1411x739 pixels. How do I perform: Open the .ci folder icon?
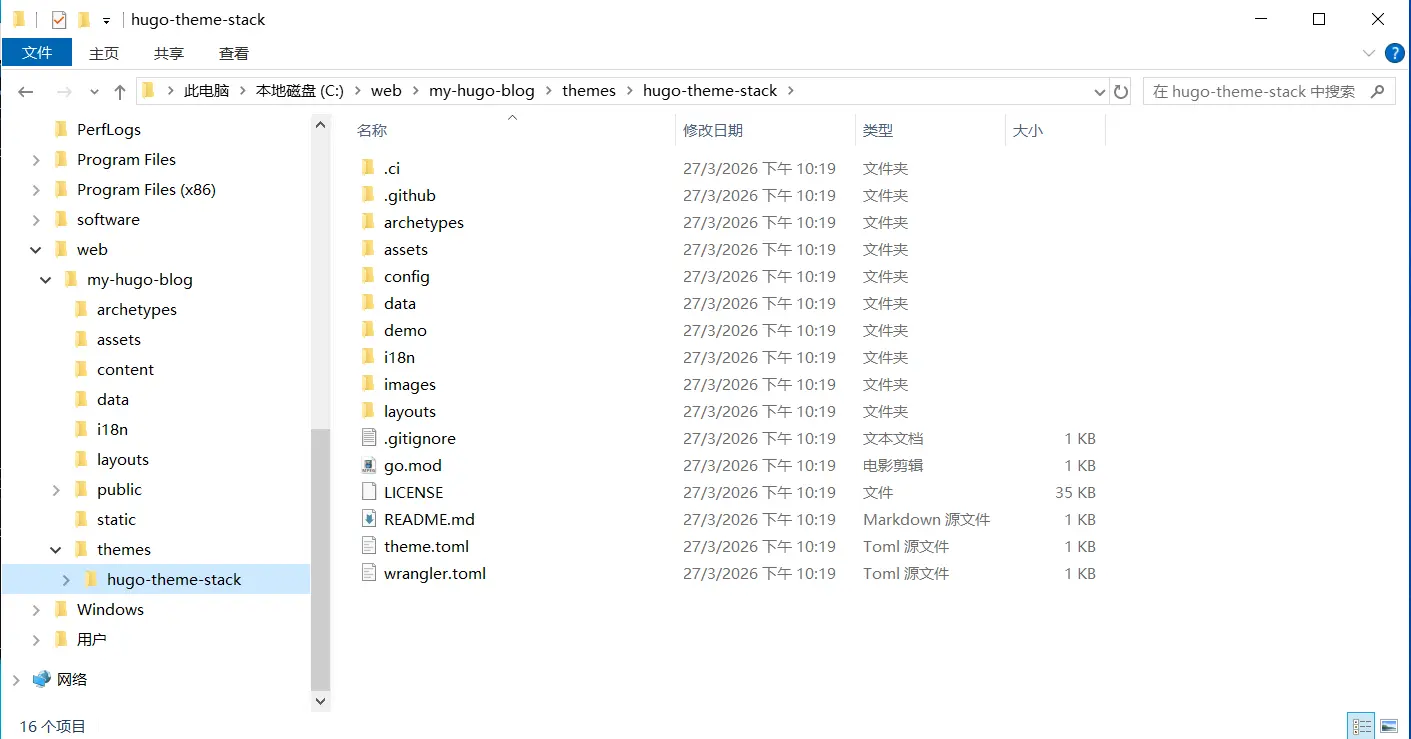click(x=368, y=168)
